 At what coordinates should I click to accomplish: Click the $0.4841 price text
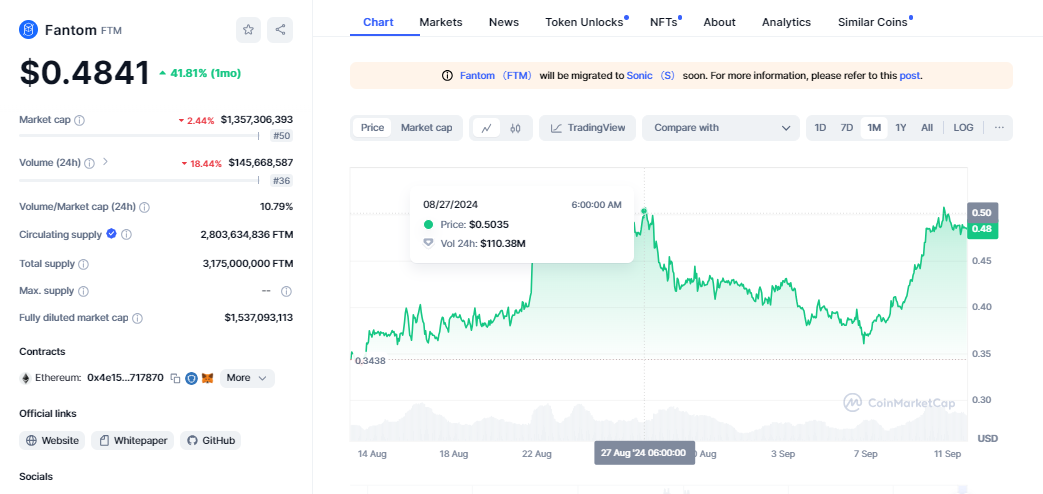coord(84,73)
